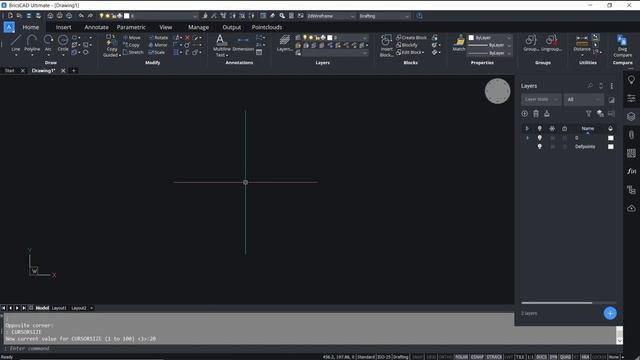
Task: Open the lightbulb tips panel in sidebar
Action: click(x=631, y=80)
